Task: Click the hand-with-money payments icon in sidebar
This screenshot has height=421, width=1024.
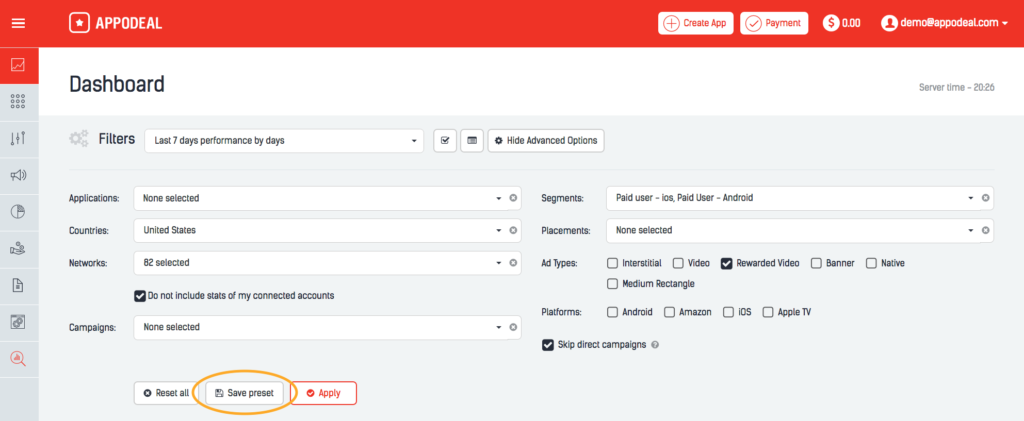Action: [x=18, y=248]
